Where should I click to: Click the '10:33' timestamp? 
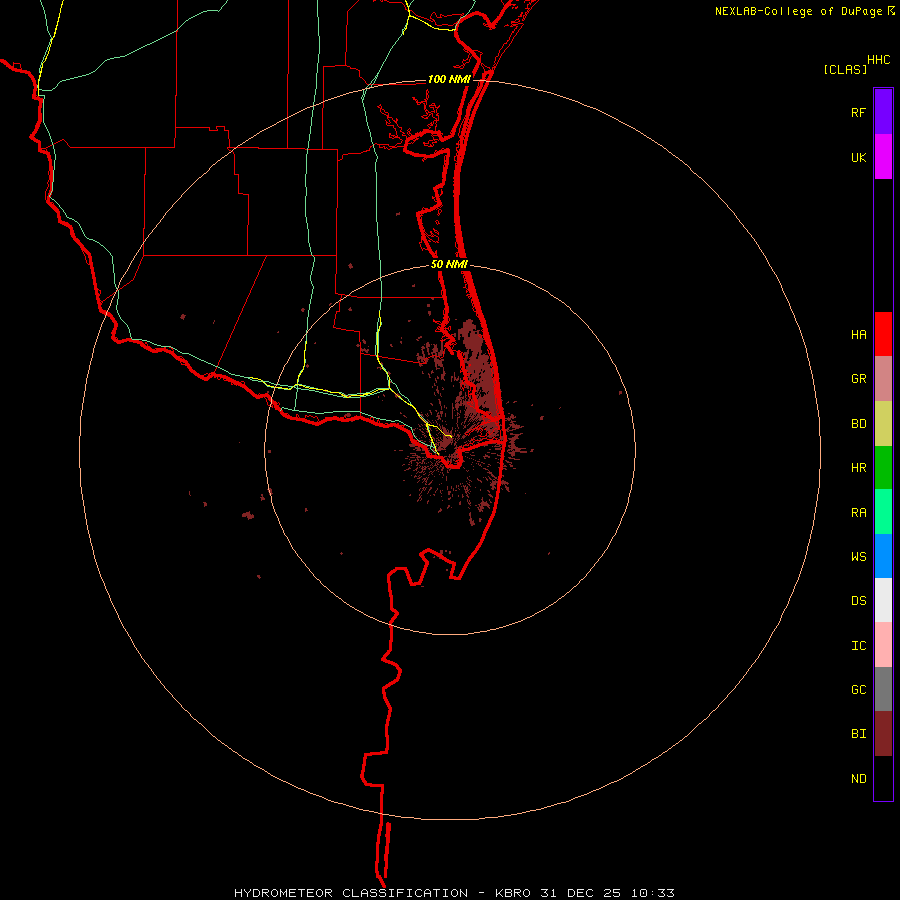pos(653,893)
